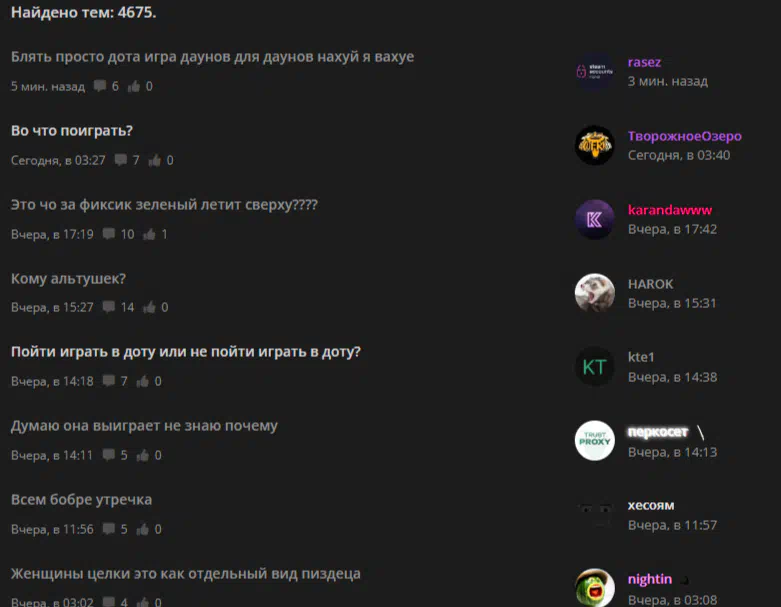Open nightin's profile link

pyautogui.click(x=650, y=580)
